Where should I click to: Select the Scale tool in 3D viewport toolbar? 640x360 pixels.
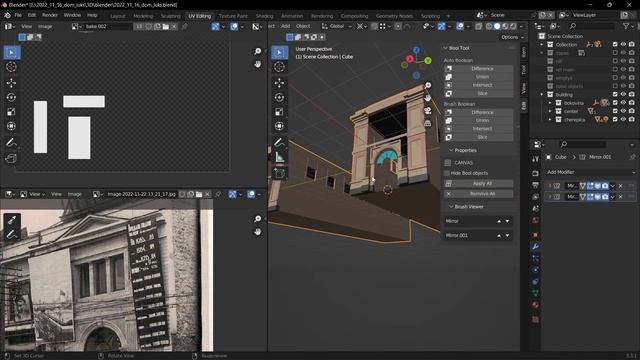(280, 112)
